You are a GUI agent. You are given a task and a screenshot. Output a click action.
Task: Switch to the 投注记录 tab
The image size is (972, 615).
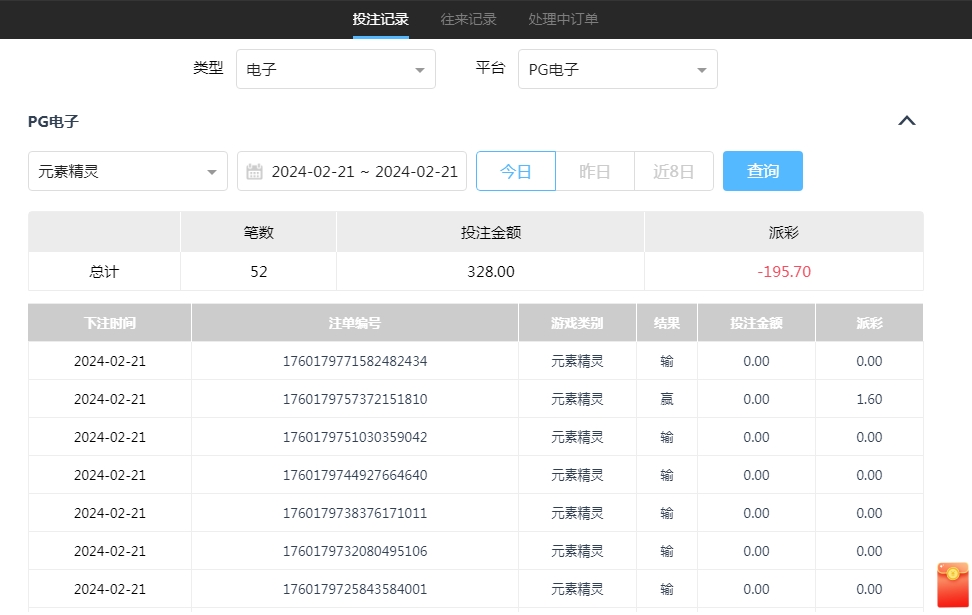coord(380,19)
